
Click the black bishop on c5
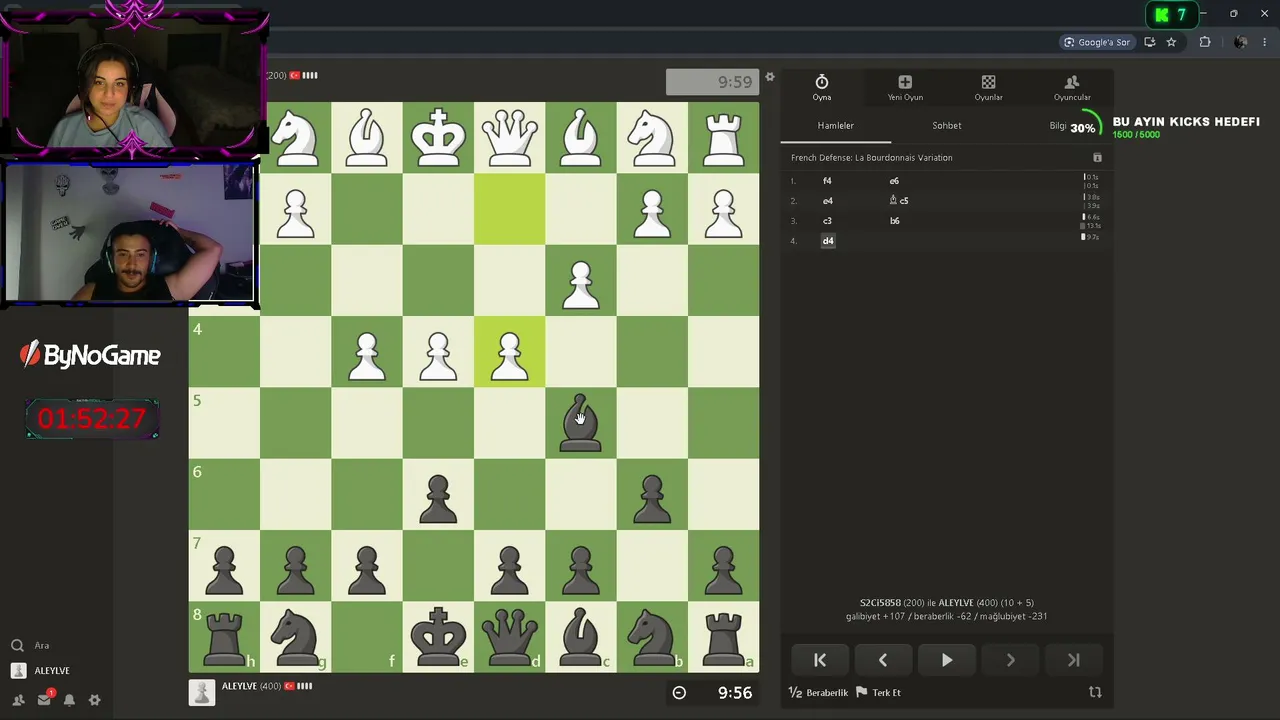(x=580, y=423)
